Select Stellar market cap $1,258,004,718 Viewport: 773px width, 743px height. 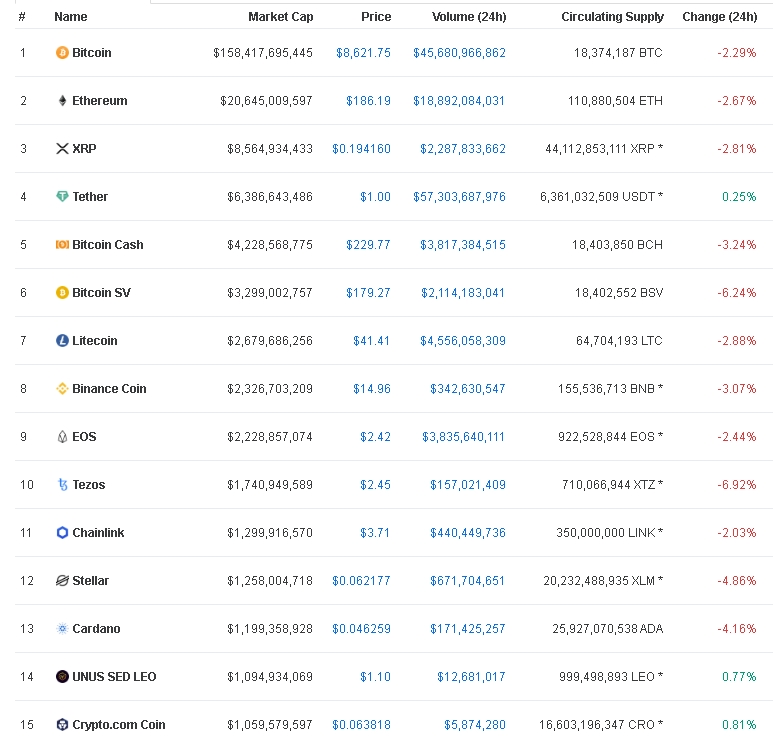(270, 580)
